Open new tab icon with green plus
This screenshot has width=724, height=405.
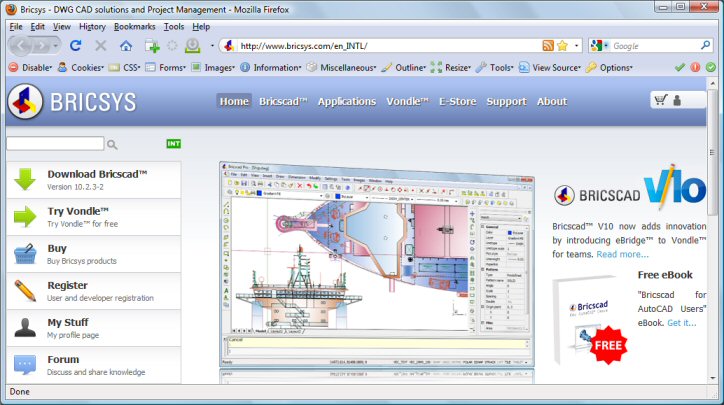click(152, 46)
